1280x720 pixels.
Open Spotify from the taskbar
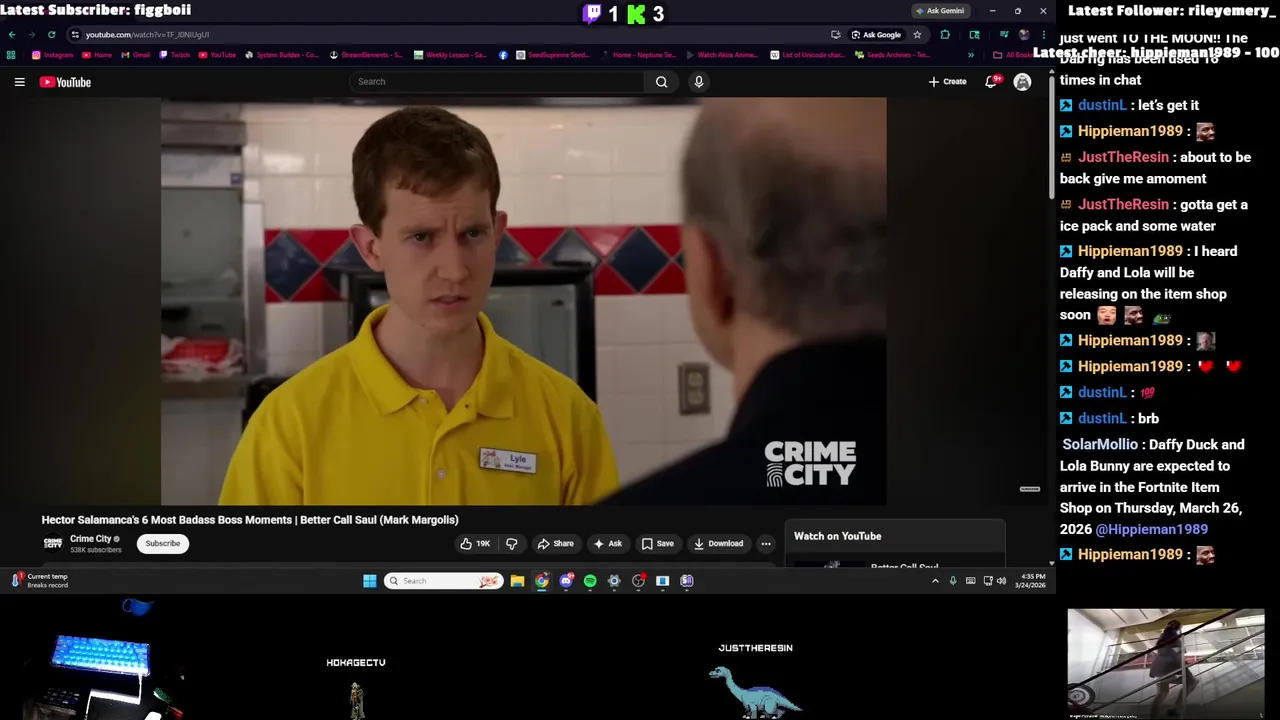click(x=590, y=581)
